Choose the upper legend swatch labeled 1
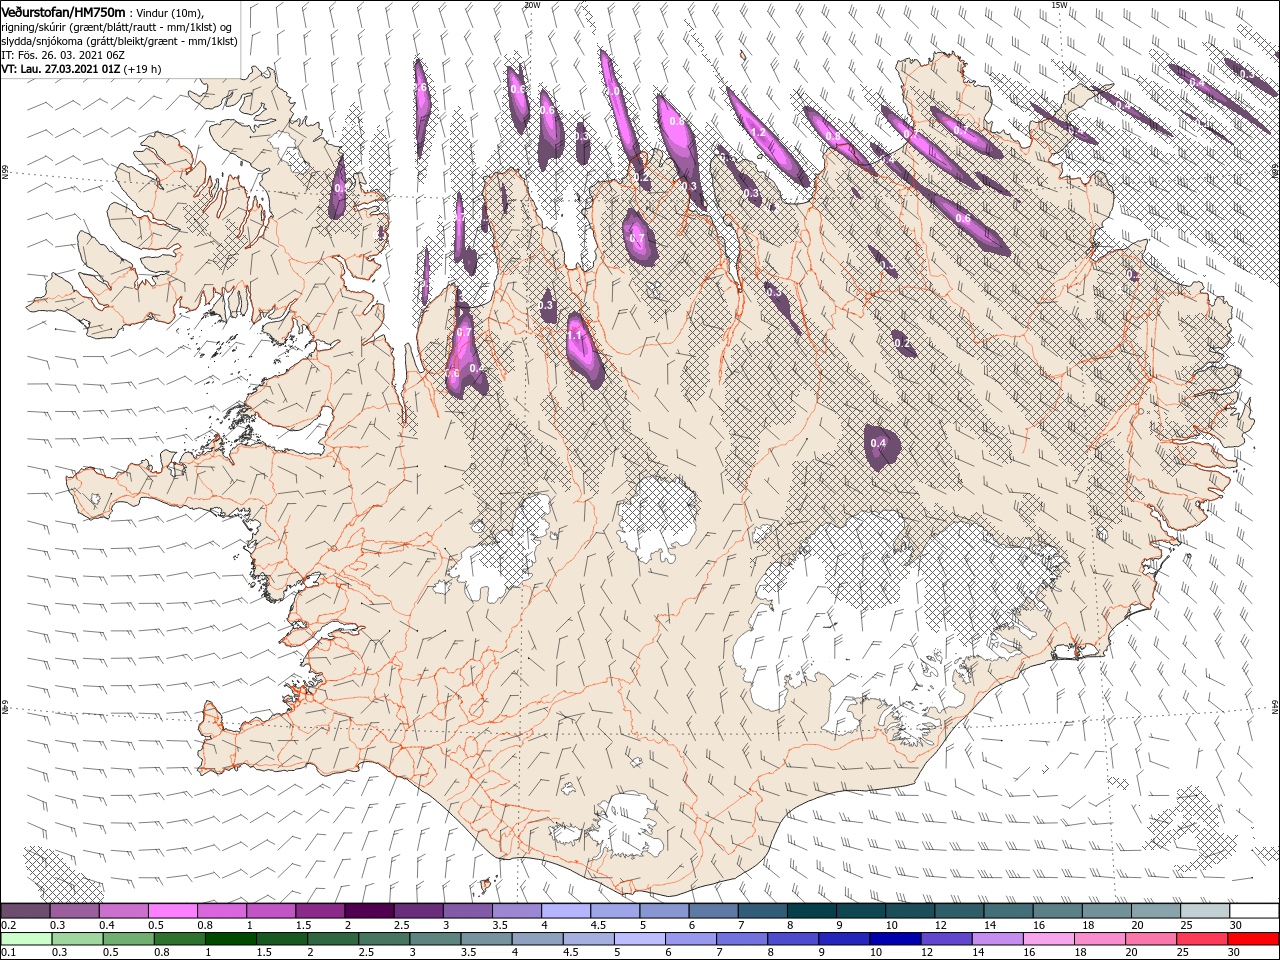 [x=271, y=911]
